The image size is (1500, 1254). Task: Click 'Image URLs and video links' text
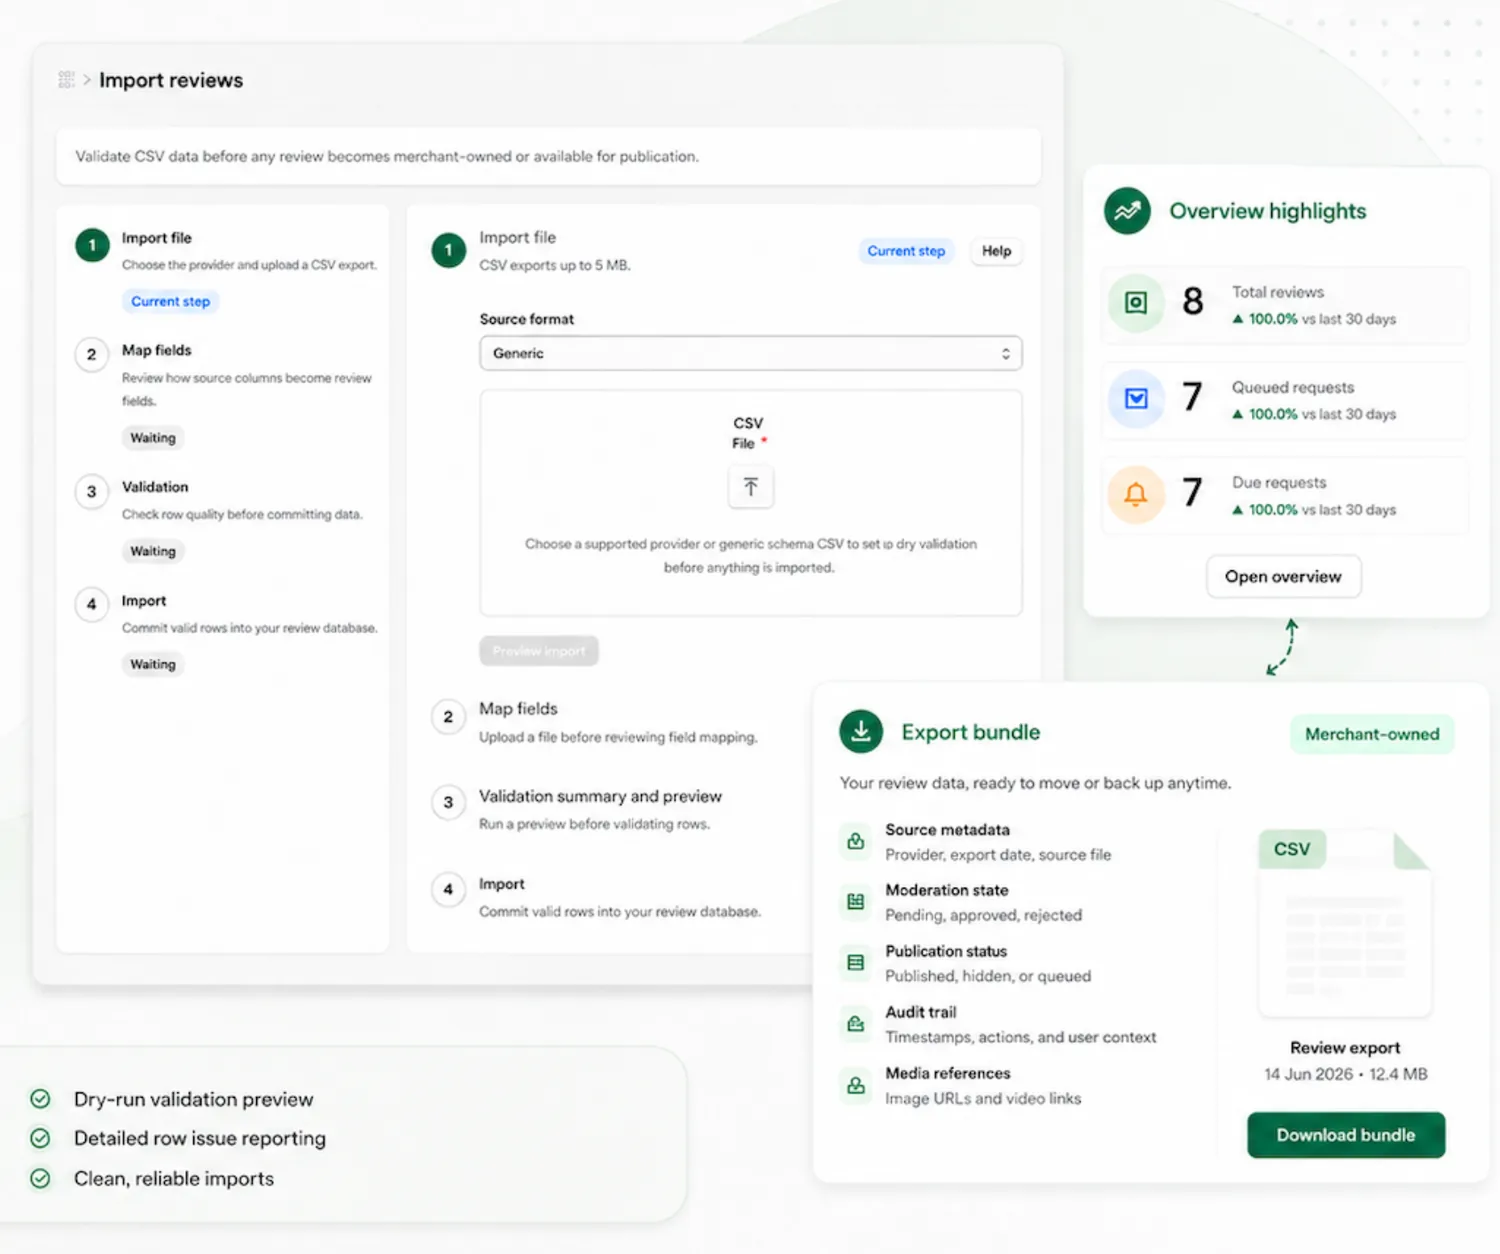983,1098
